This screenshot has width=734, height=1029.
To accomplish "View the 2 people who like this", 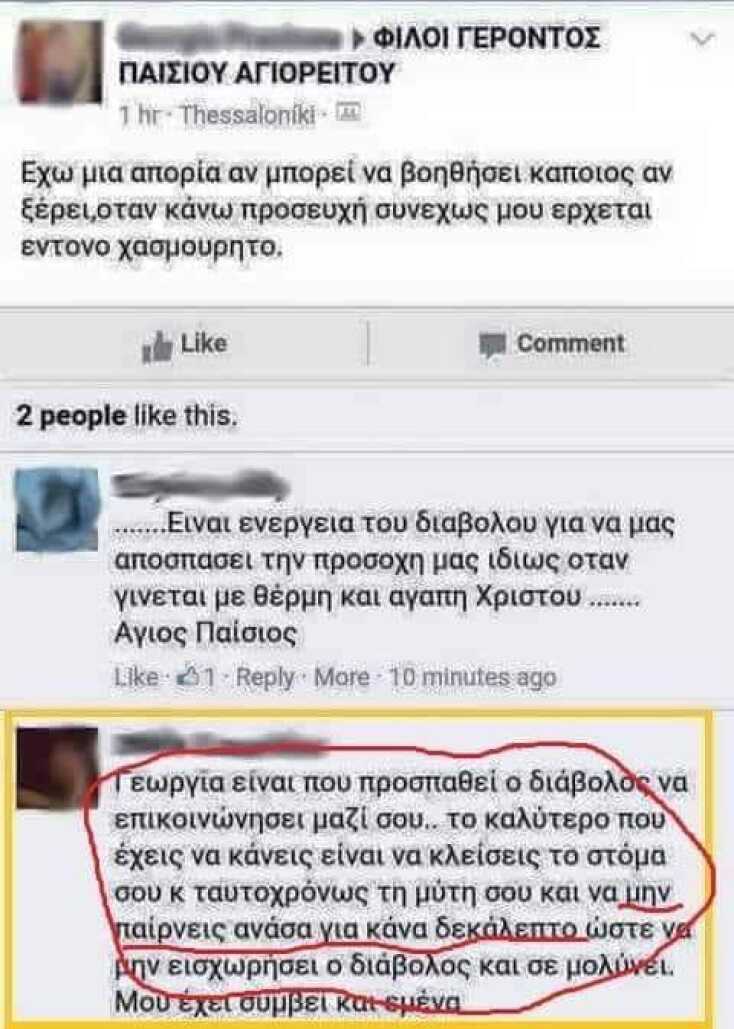I will (x=126, y=415).
